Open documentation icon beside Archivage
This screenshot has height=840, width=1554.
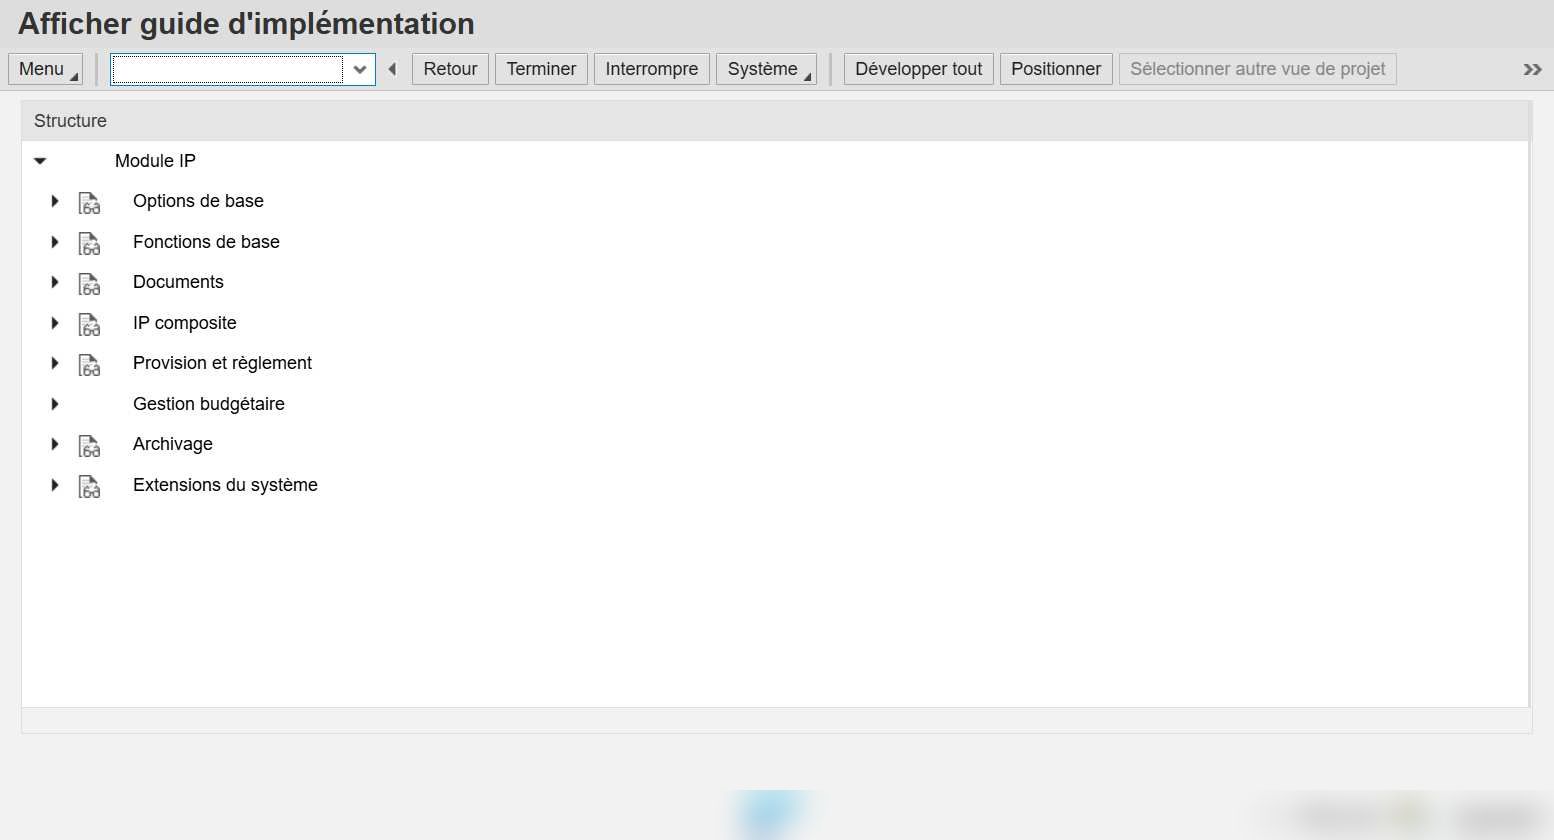tap(90, 446)
